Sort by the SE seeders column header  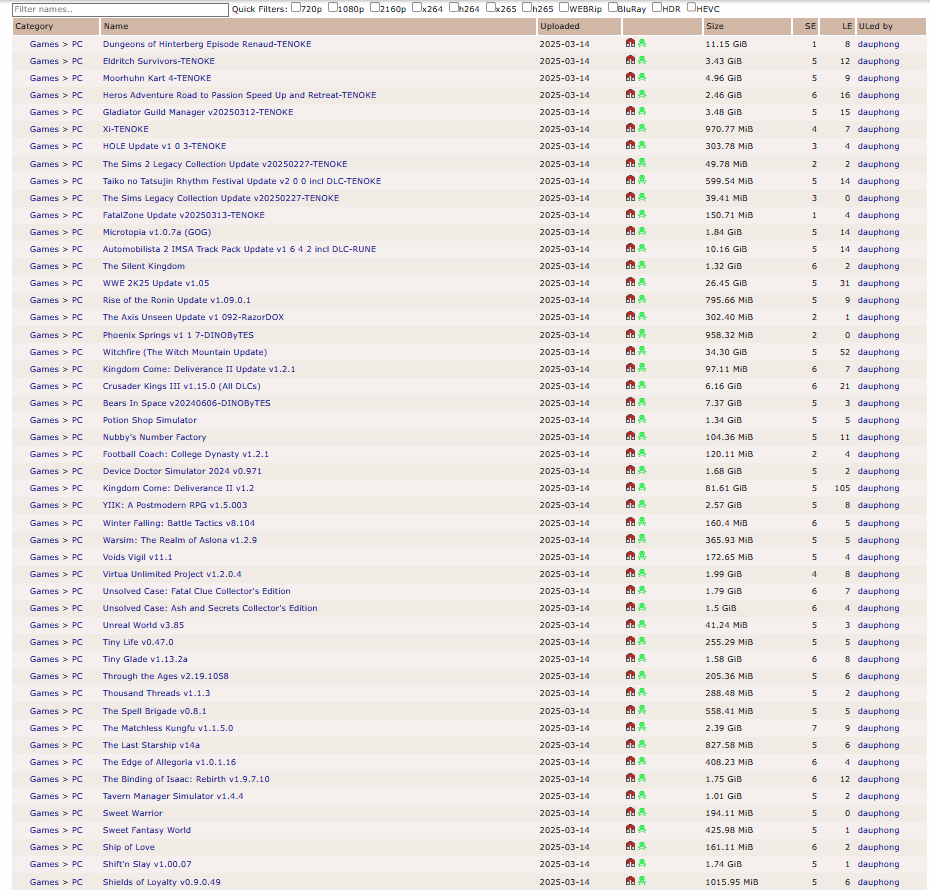tap(805, 26)
